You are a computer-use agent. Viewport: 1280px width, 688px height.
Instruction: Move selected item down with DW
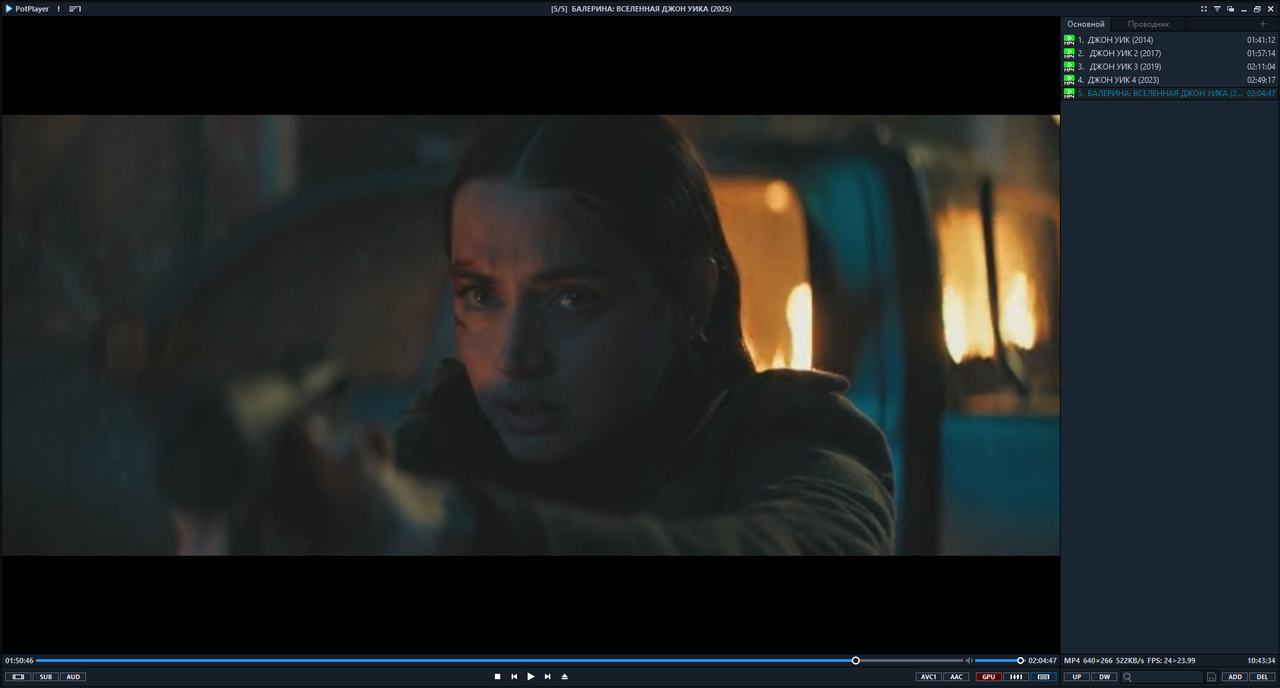tap(1104, 677)
